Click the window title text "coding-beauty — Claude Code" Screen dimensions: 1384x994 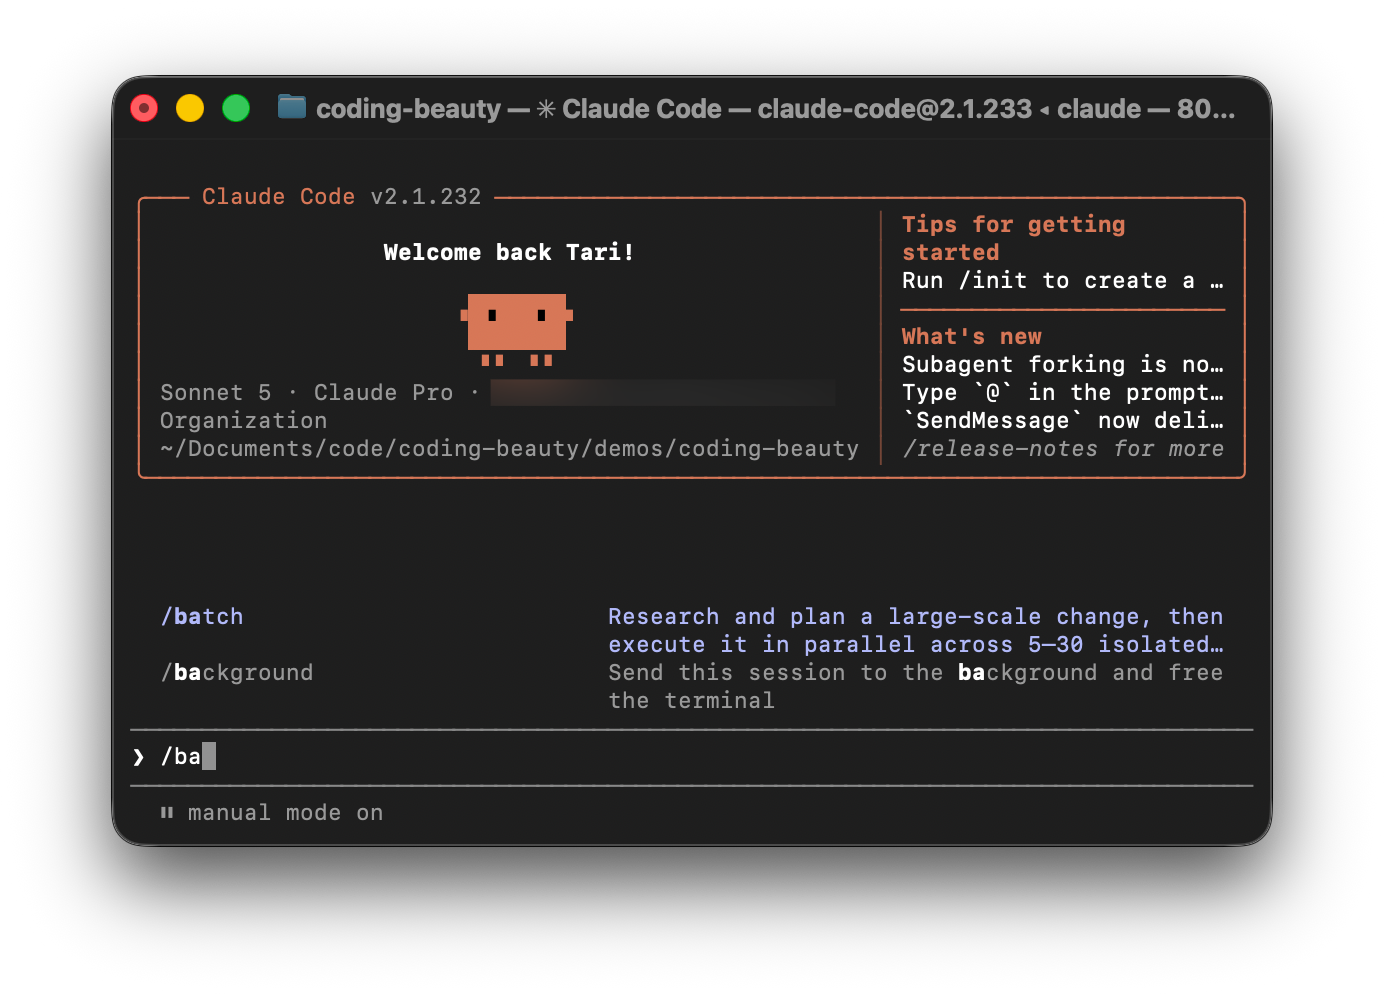tap(518, 108)
